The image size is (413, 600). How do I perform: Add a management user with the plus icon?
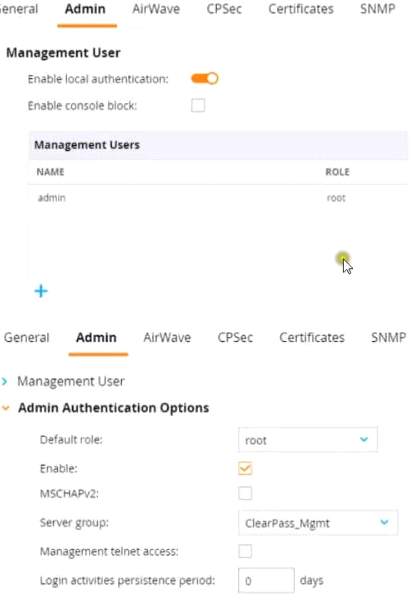[x=41, y=291]
